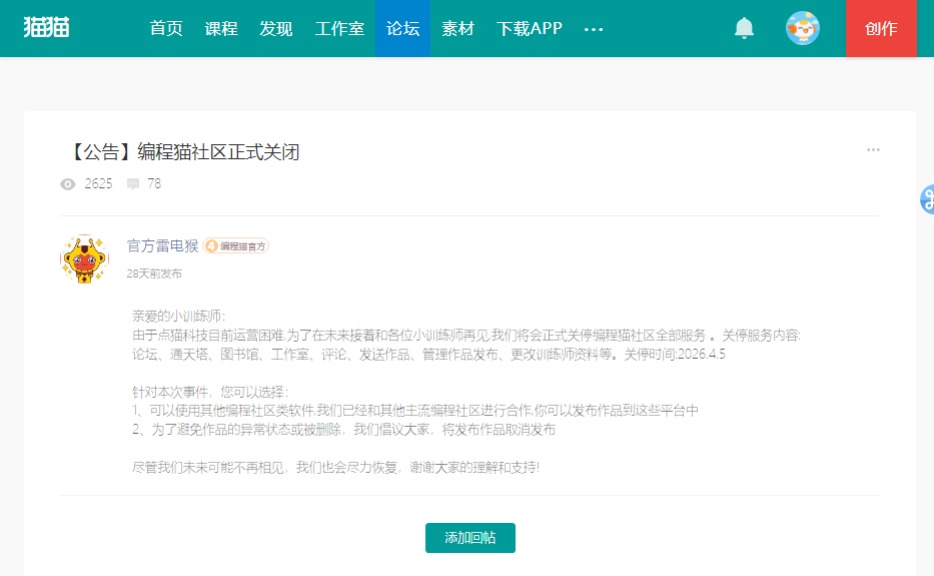
Task: Click the view count eye icon
Action: [68, 184]
